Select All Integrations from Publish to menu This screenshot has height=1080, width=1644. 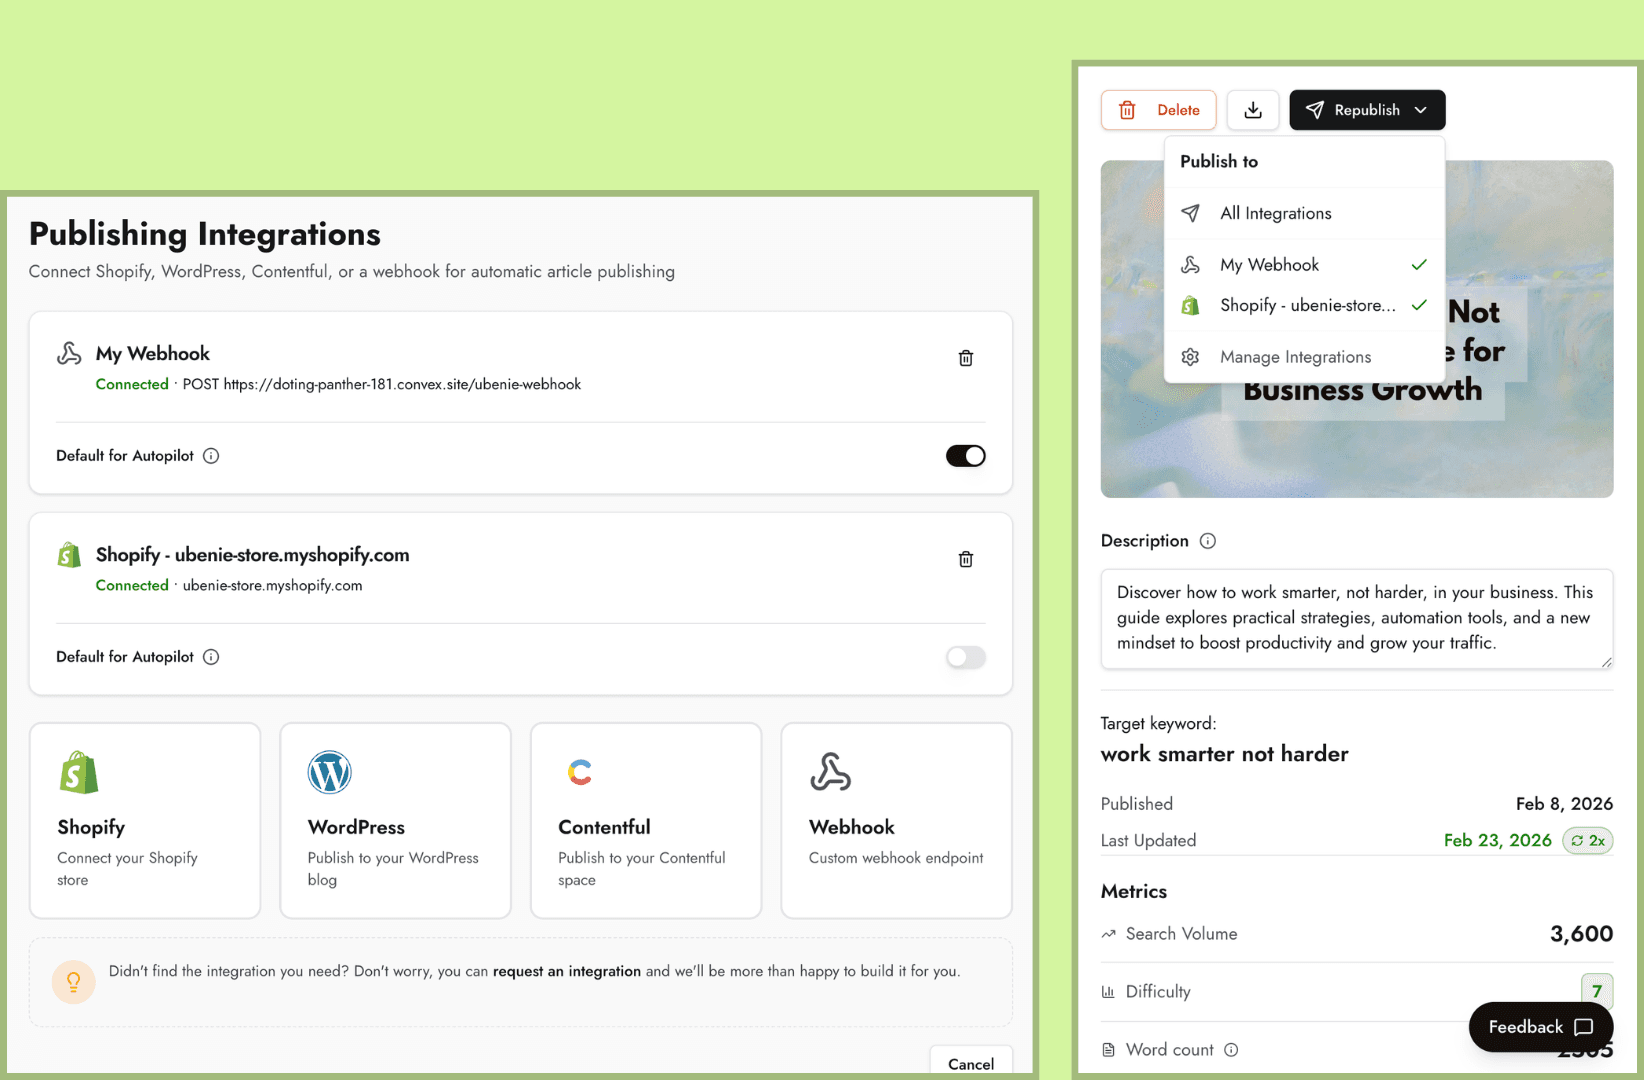click(x=1275, y=213)
